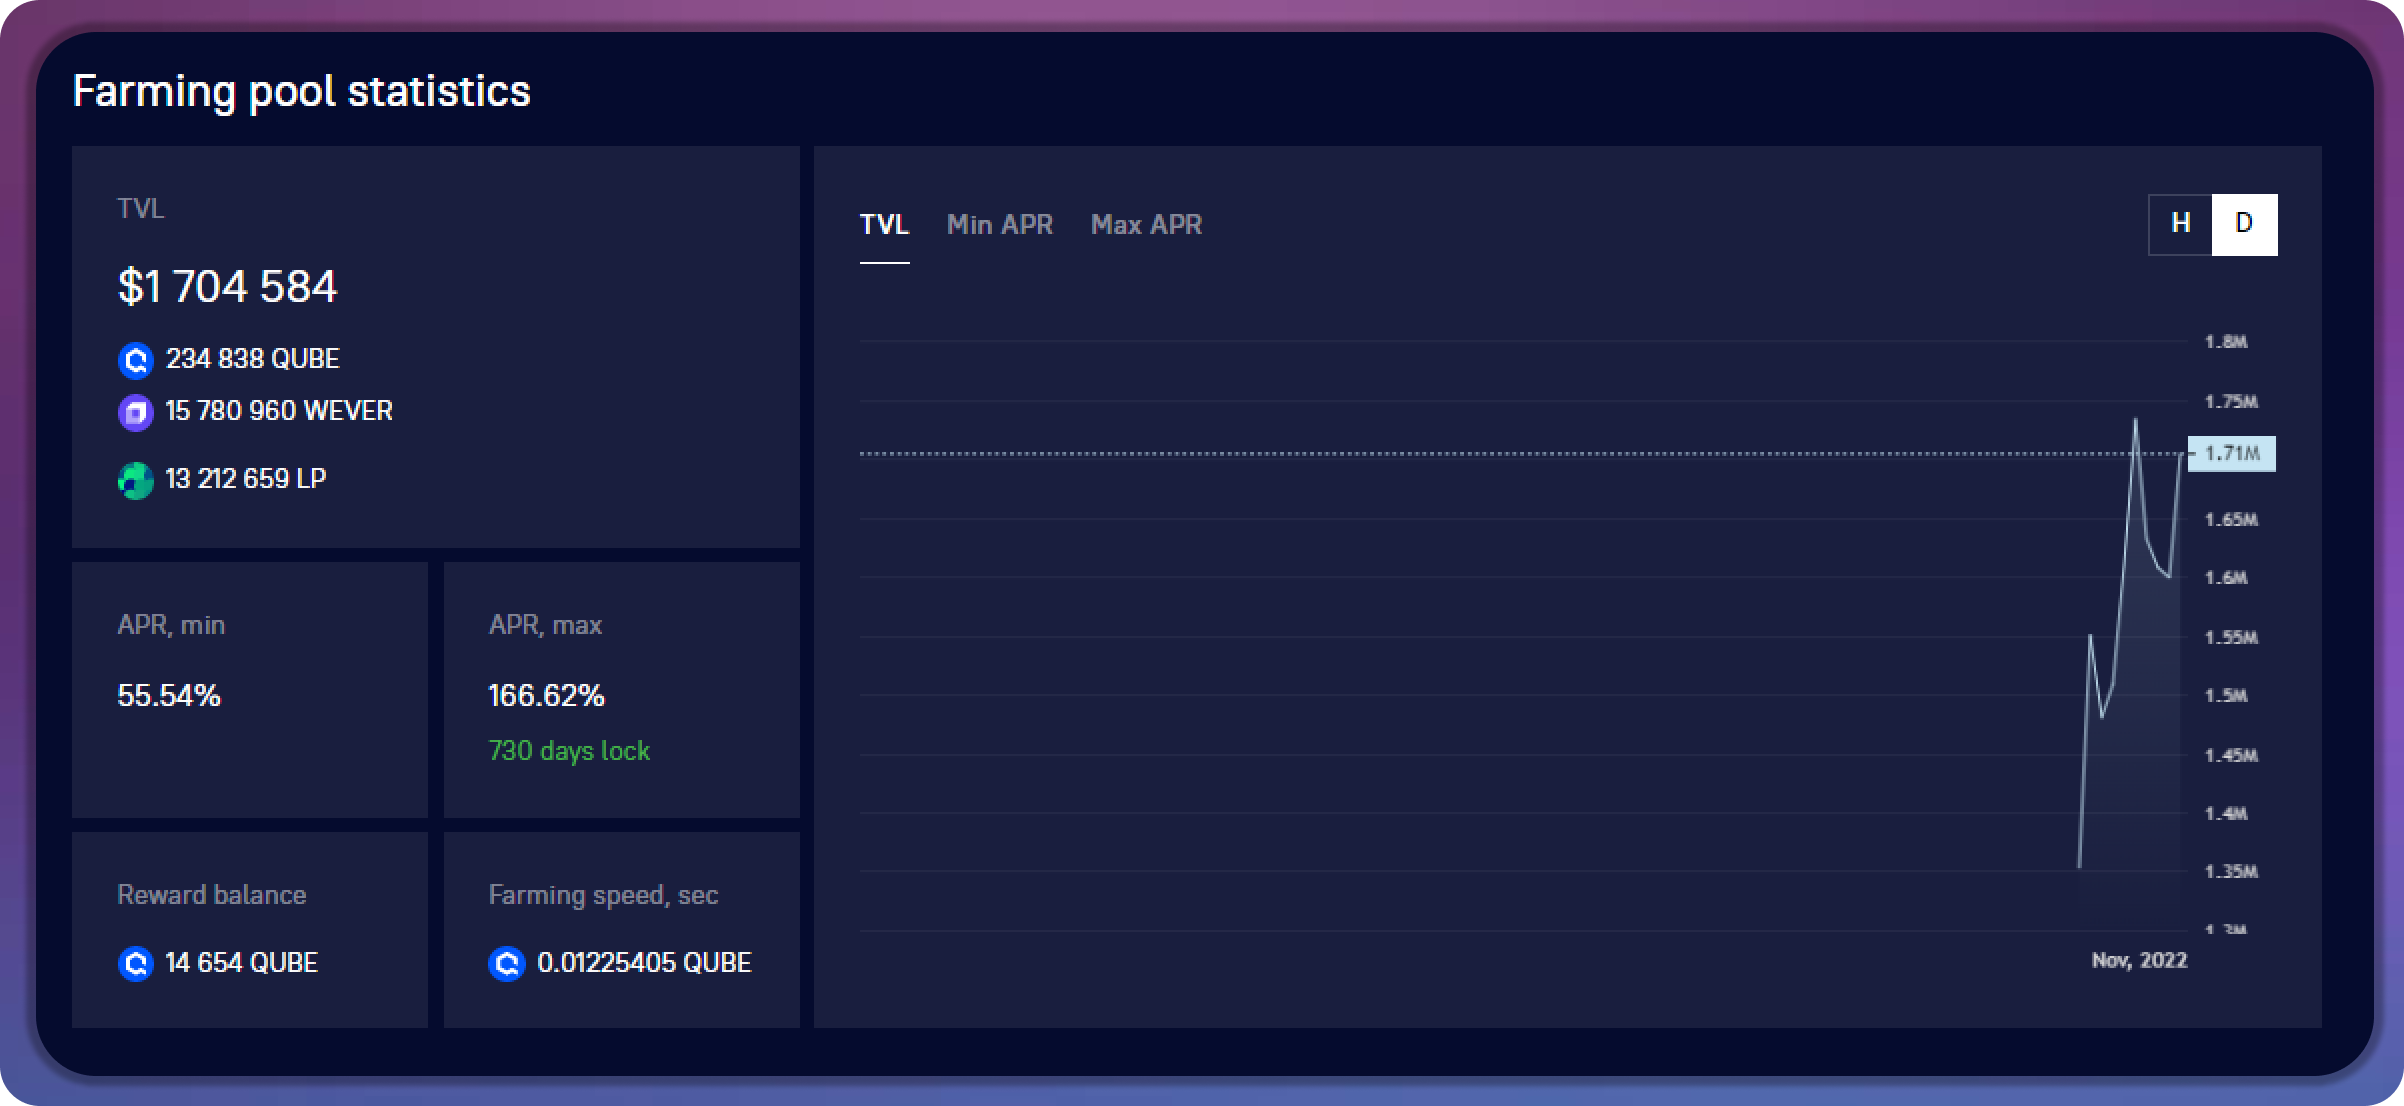Click the 730 days lock text
2404x1106 pixels.
tap(569, 751)
